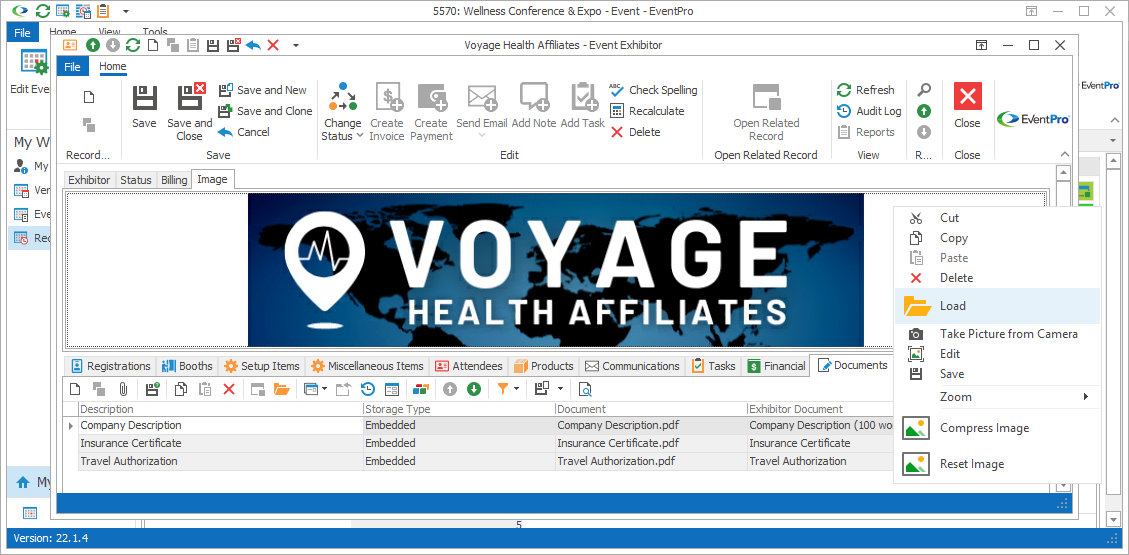Click green down arrow in Documents toolbar
The height and width of the screenshot is (555, 1129).
pos(474,389)
